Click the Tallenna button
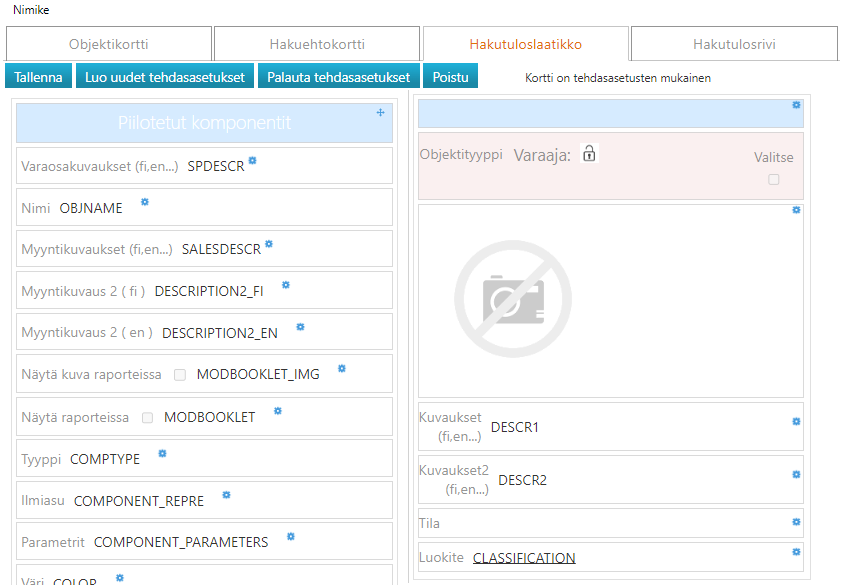Viewport: 843px width, 585px height. pyautogui.click(x=38, y=77)
